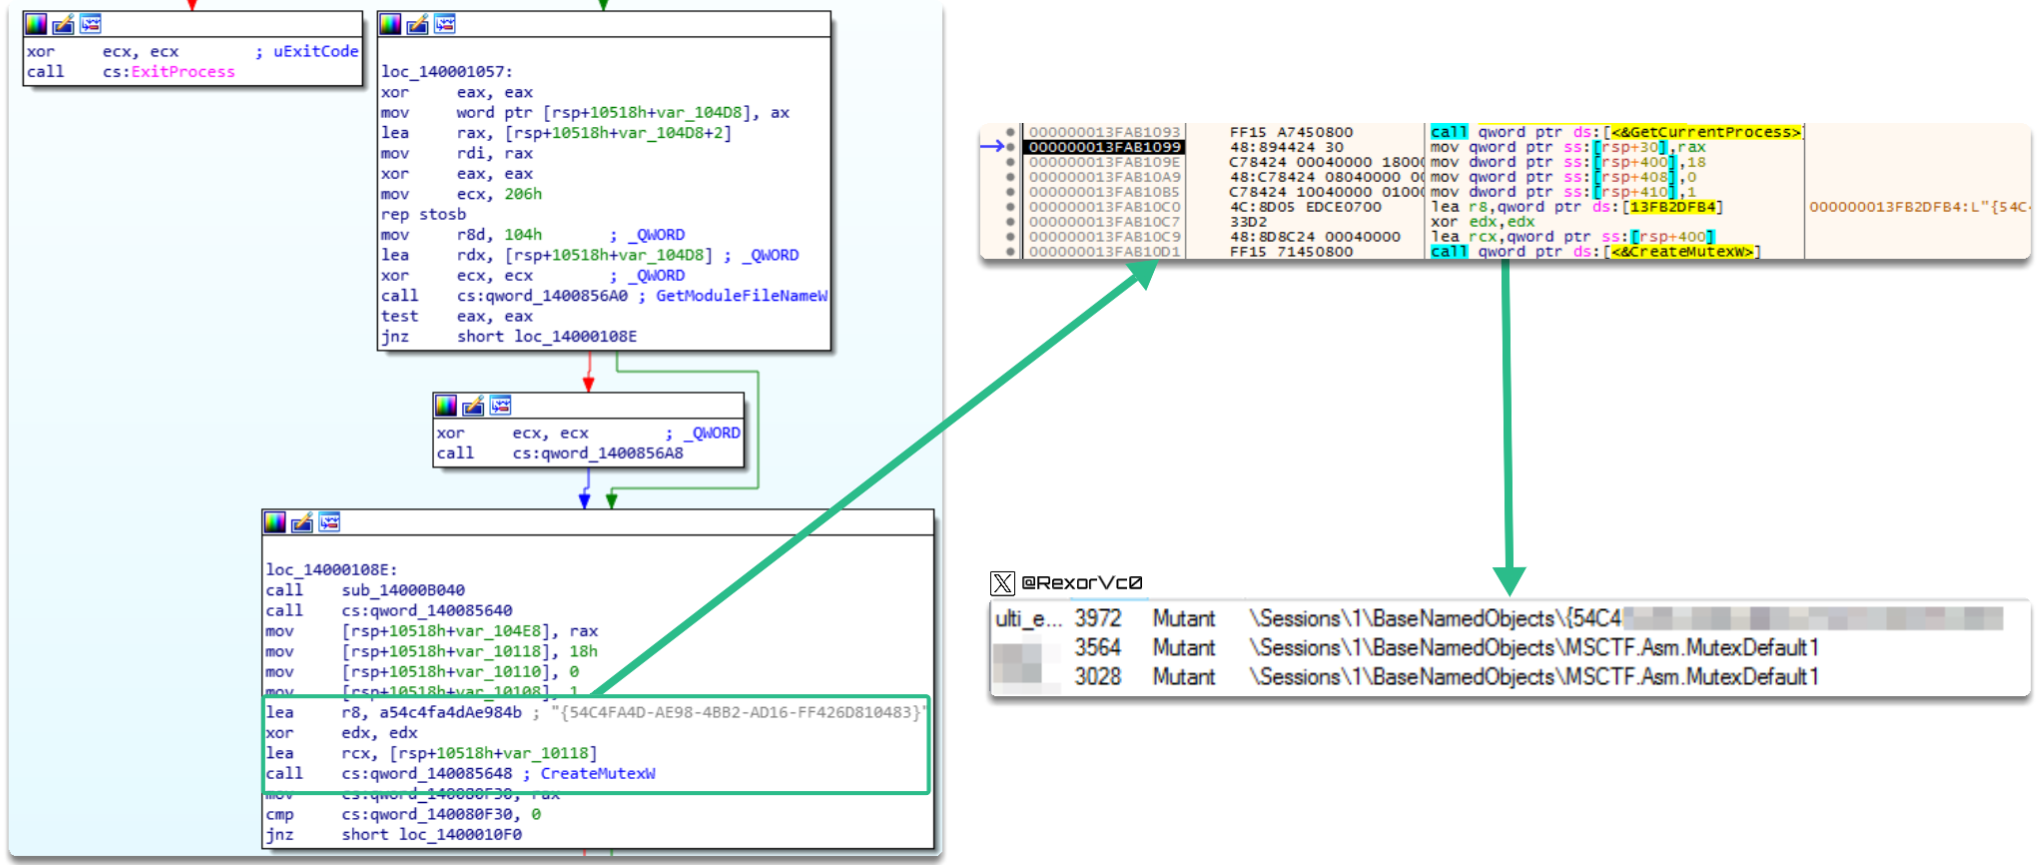Click the CreateMutexW comment in the IDA graph

point(598,773)
